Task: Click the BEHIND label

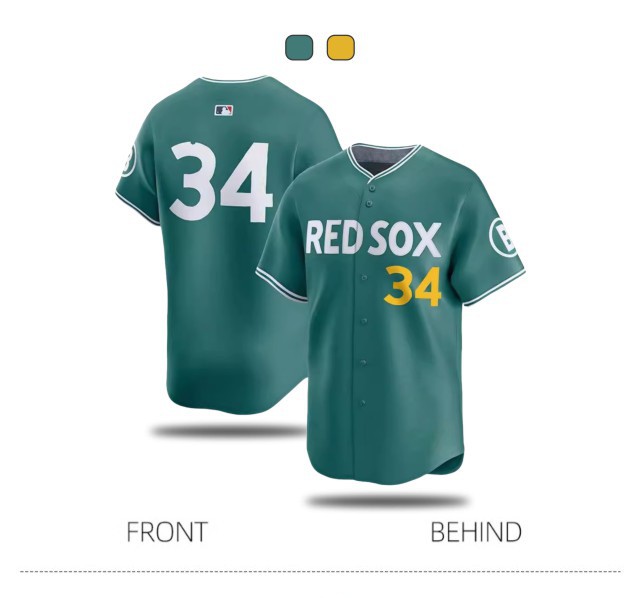Action: click(x=476, y=531)
